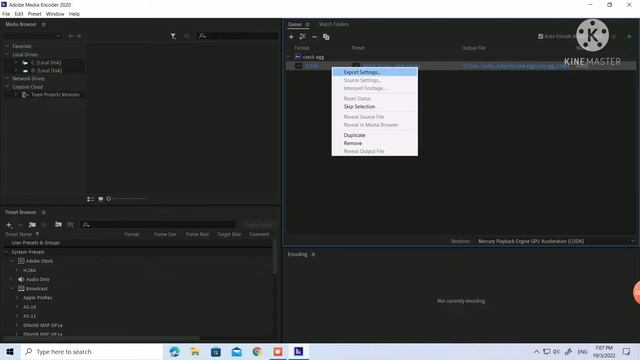
Task: Click the Remove minus icon in Queue toolbar
Action: [x=314, y=37]
